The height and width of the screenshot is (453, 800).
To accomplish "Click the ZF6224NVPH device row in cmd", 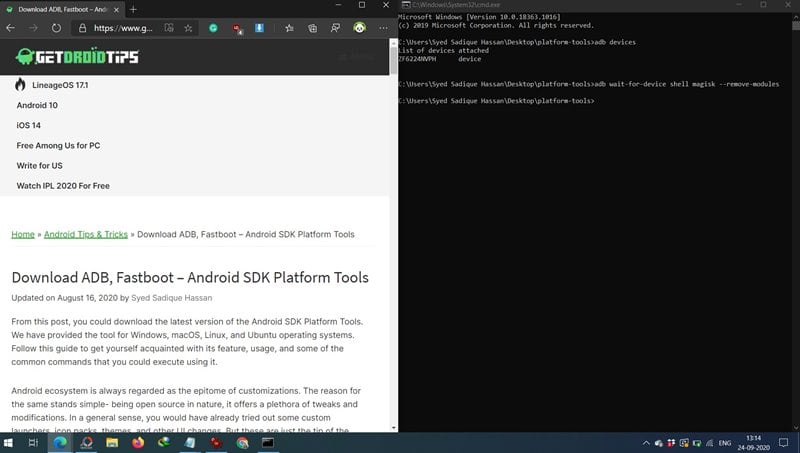I will tap(440, 59).
